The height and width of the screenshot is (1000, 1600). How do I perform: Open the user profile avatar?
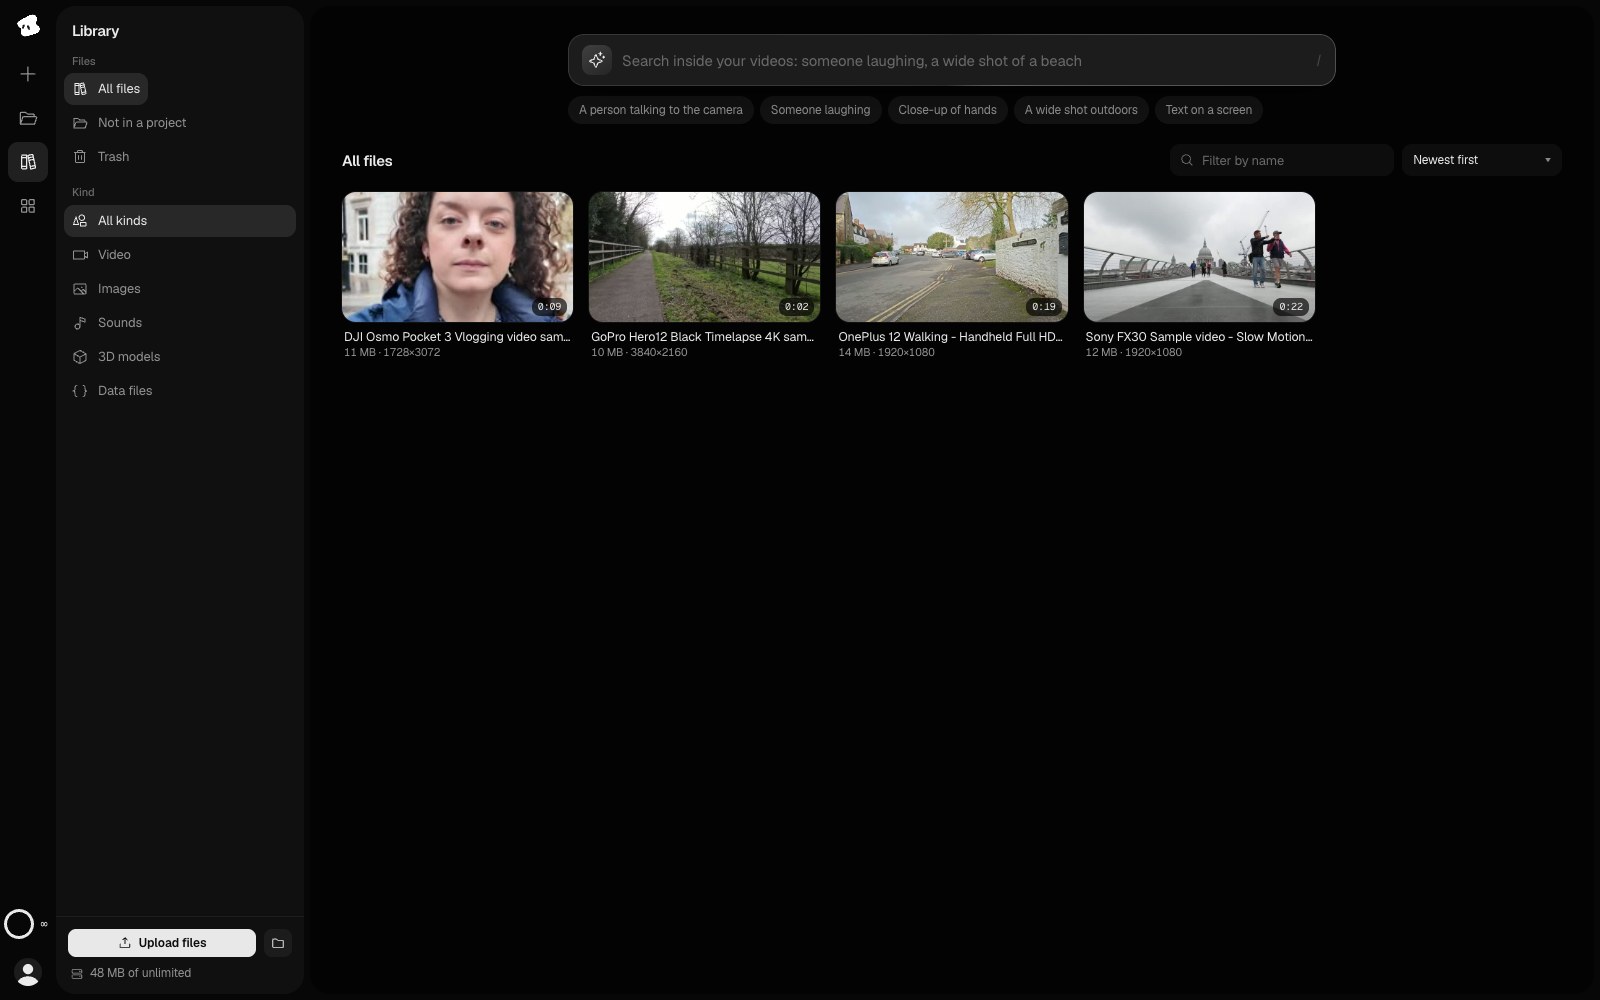click(x=28, y=972)
